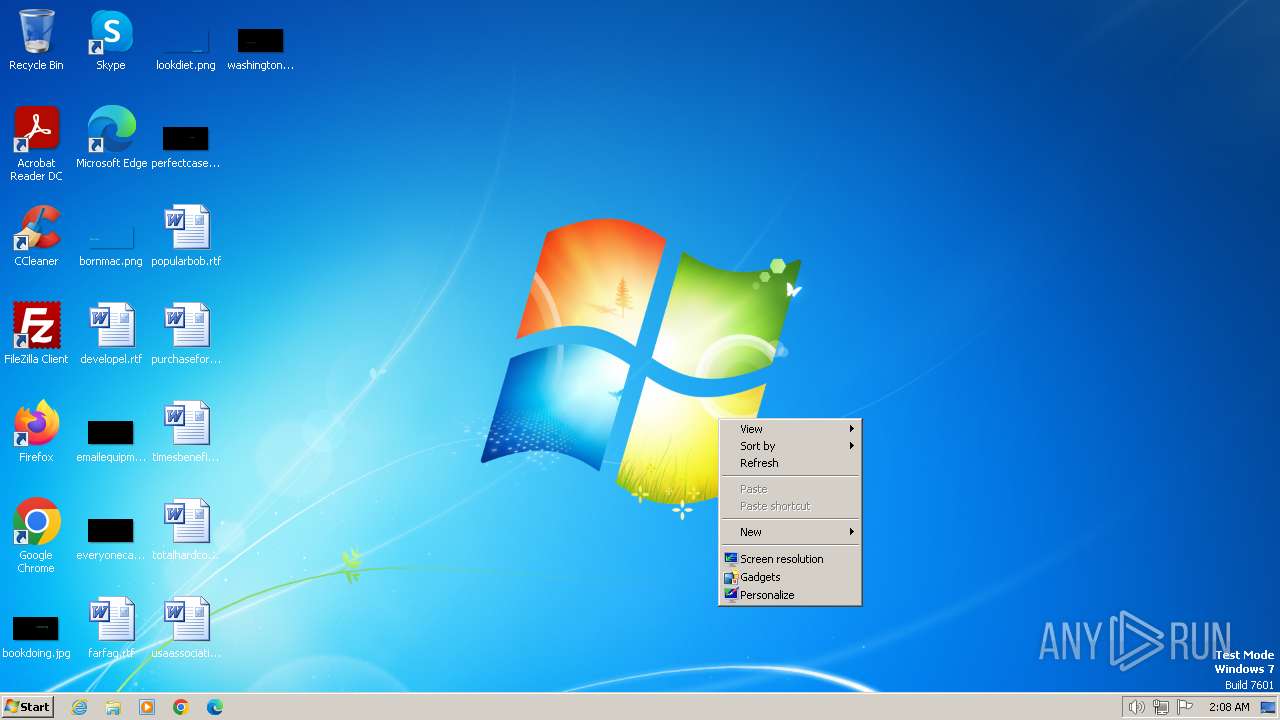Open the network status tray icon
1280x720 pixels.
[x=1161, y=707]
